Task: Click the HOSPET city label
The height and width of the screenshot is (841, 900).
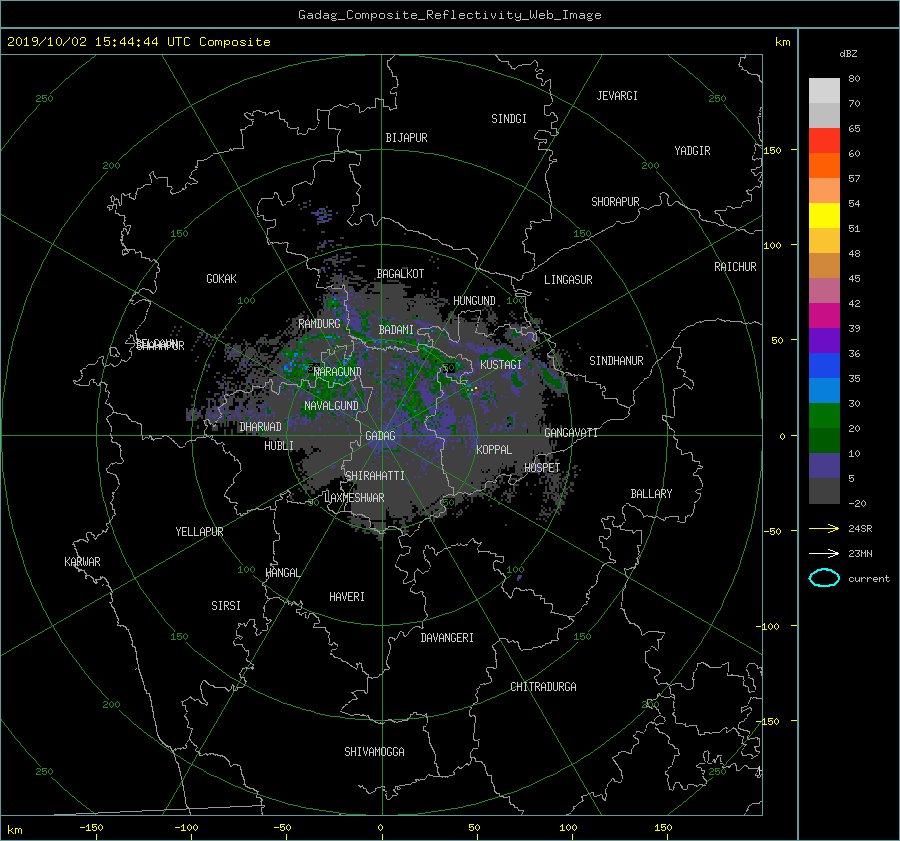Action: click(542, 467)
